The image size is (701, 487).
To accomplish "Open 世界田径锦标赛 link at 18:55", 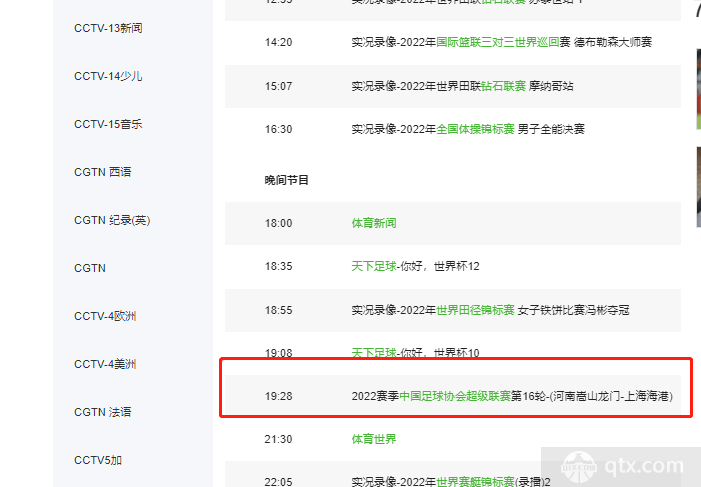I will (x=475, y=310).
